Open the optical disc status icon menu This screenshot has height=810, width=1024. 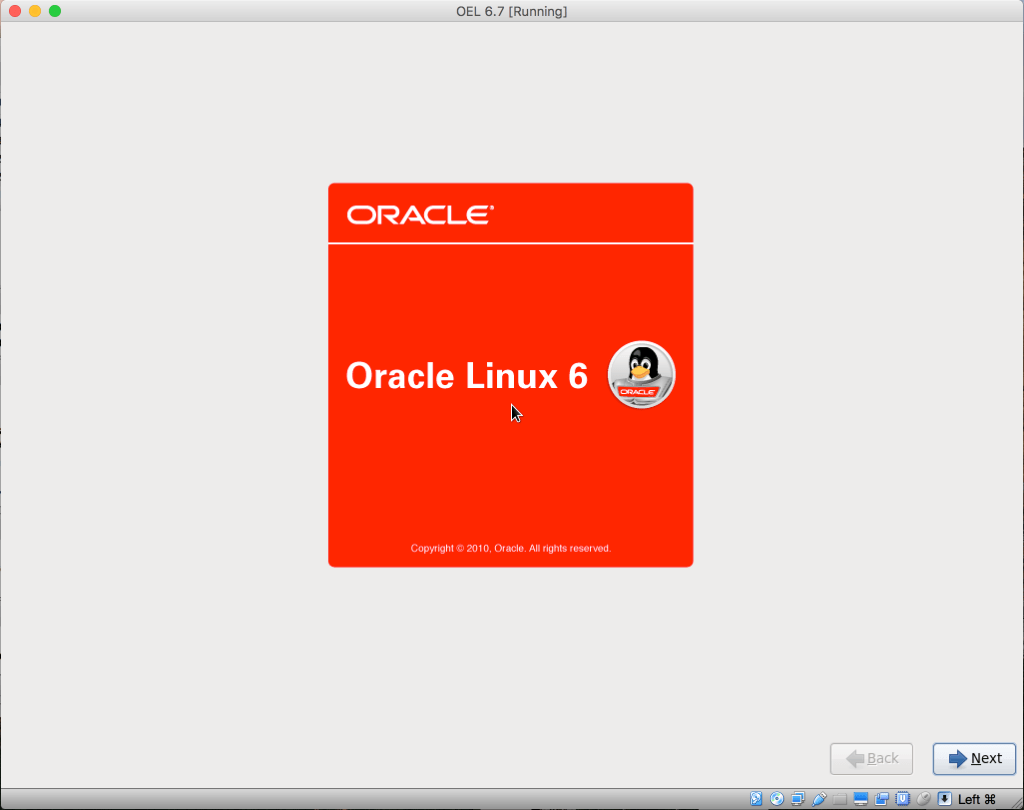coord(777,799)
